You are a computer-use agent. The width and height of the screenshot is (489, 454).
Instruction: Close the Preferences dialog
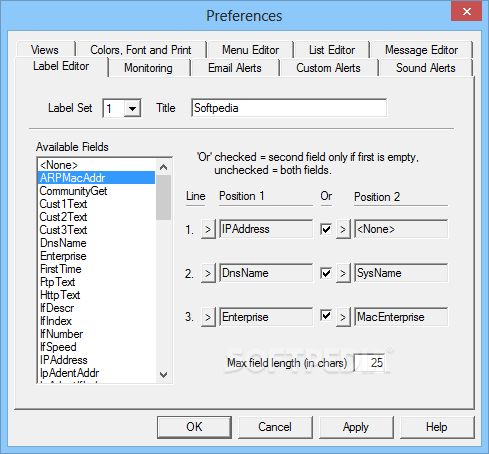click(x=467, y=11)
